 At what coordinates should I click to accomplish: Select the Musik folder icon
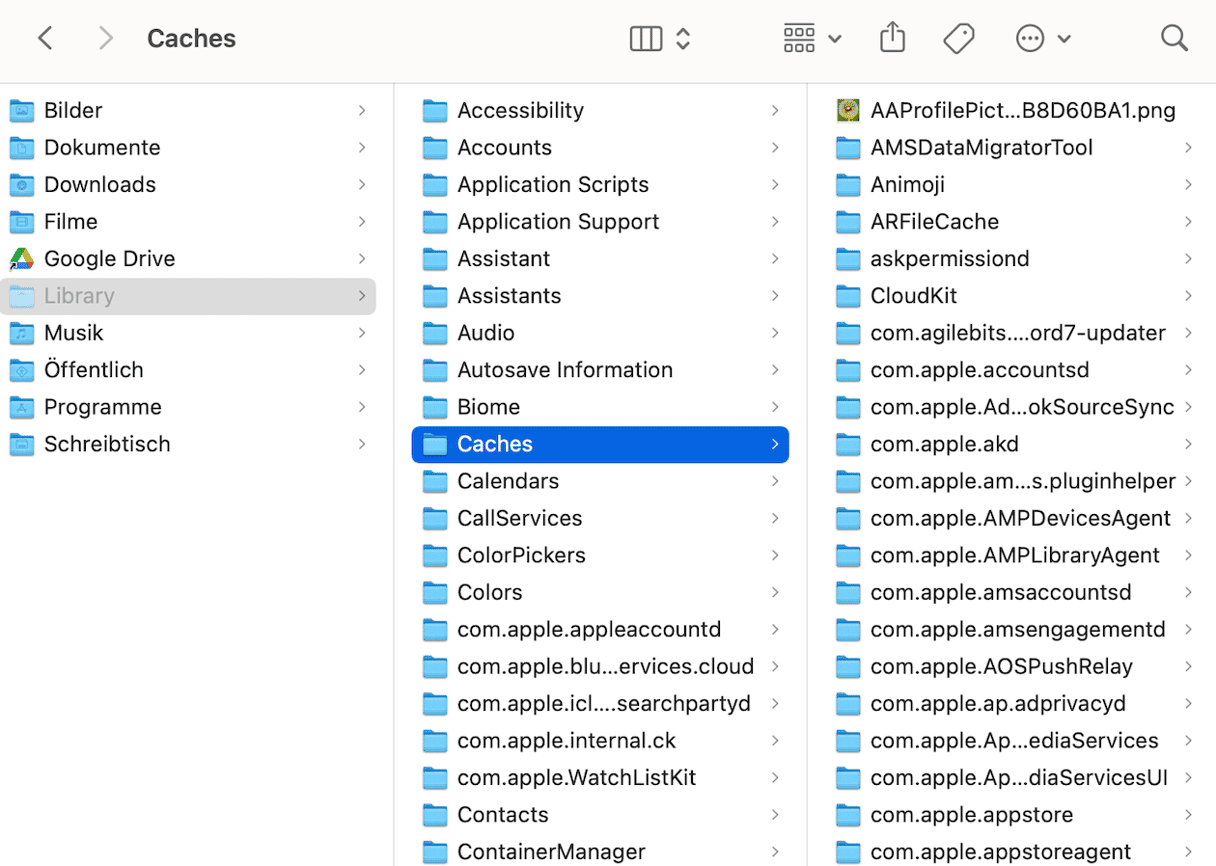[x=22, y=333]
